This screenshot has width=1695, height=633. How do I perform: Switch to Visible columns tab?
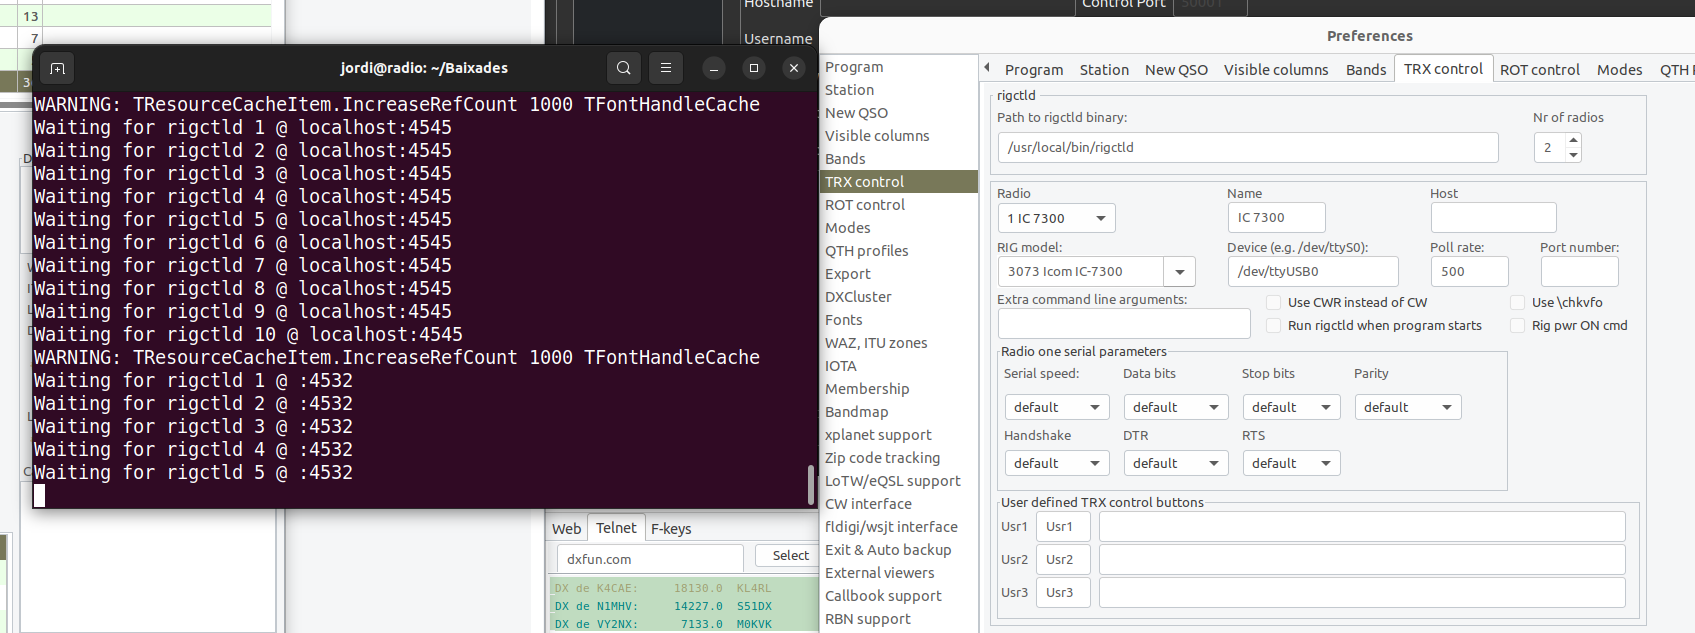[1276, 70]
